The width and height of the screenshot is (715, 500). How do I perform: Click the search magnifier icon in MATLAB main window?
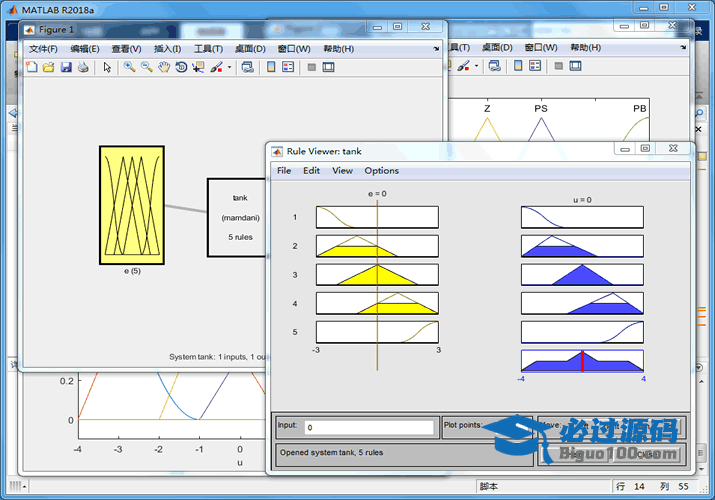tap(699, 113)
